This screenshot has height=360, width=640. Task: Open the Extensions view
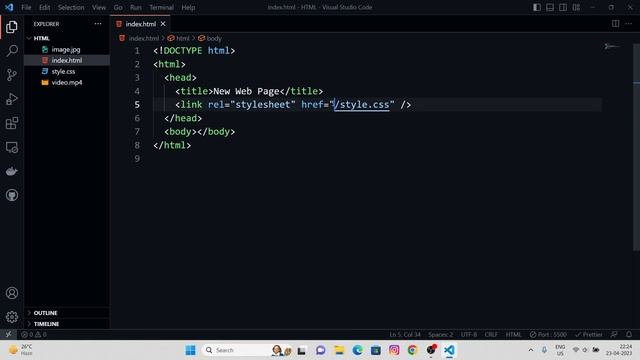click(x=12, y=123)
